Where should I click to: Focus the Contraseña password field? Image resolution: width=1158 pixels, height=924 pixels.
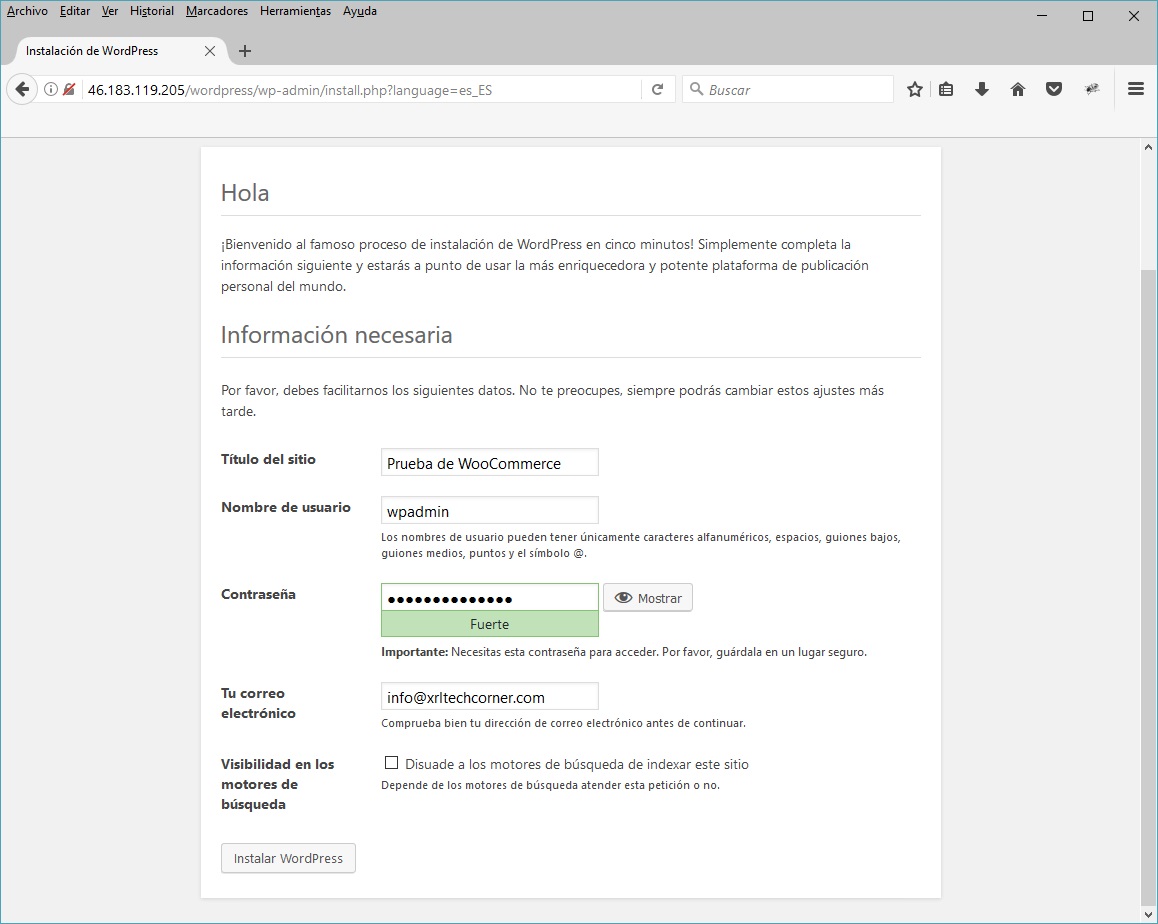(x=490, y=598)
